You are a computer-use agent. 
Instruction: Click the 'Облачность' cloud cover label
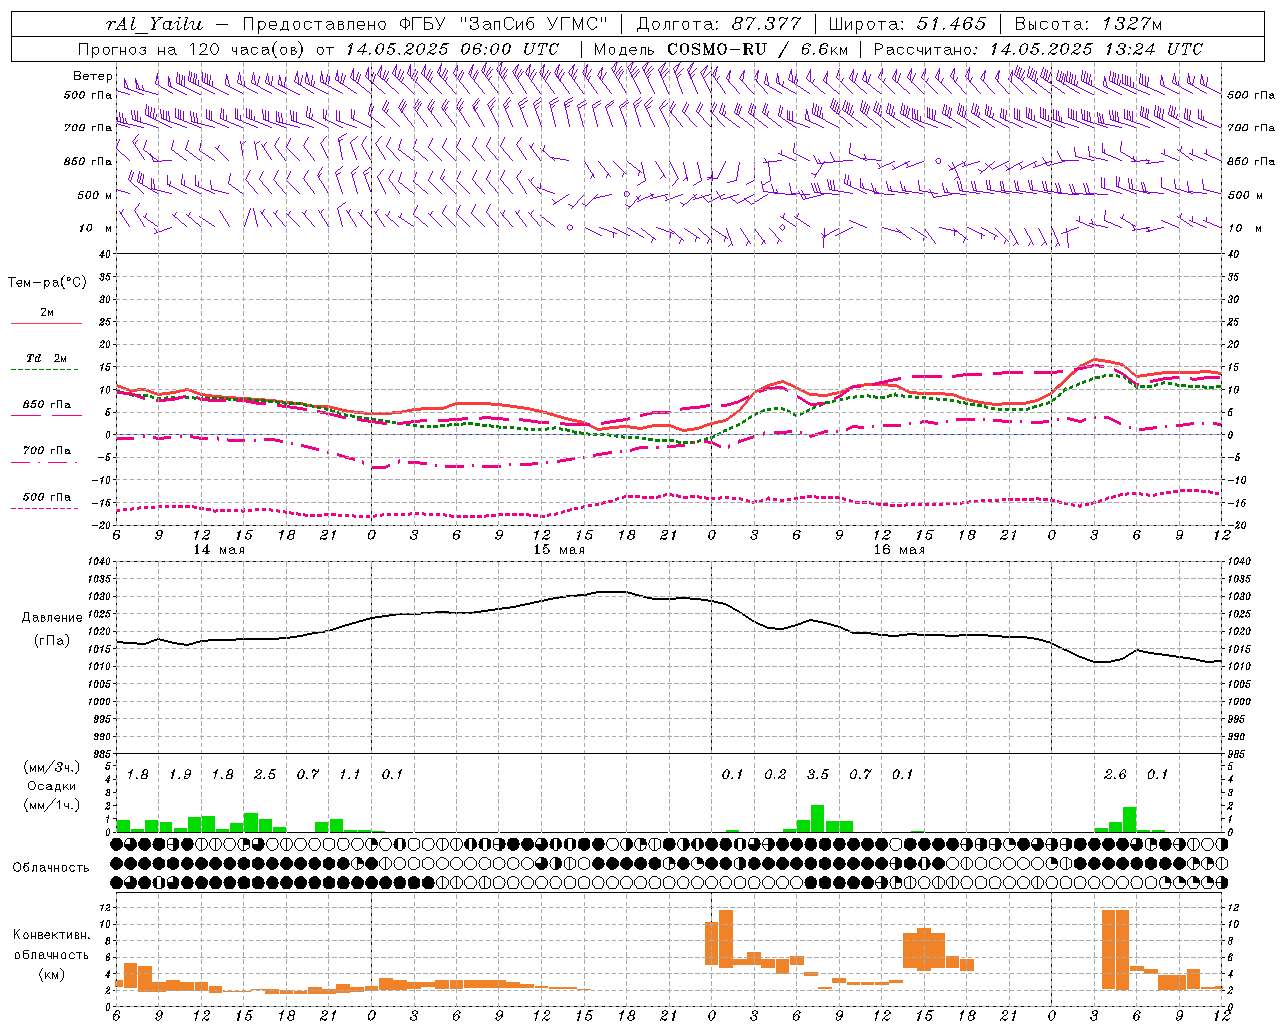(51, 868)
